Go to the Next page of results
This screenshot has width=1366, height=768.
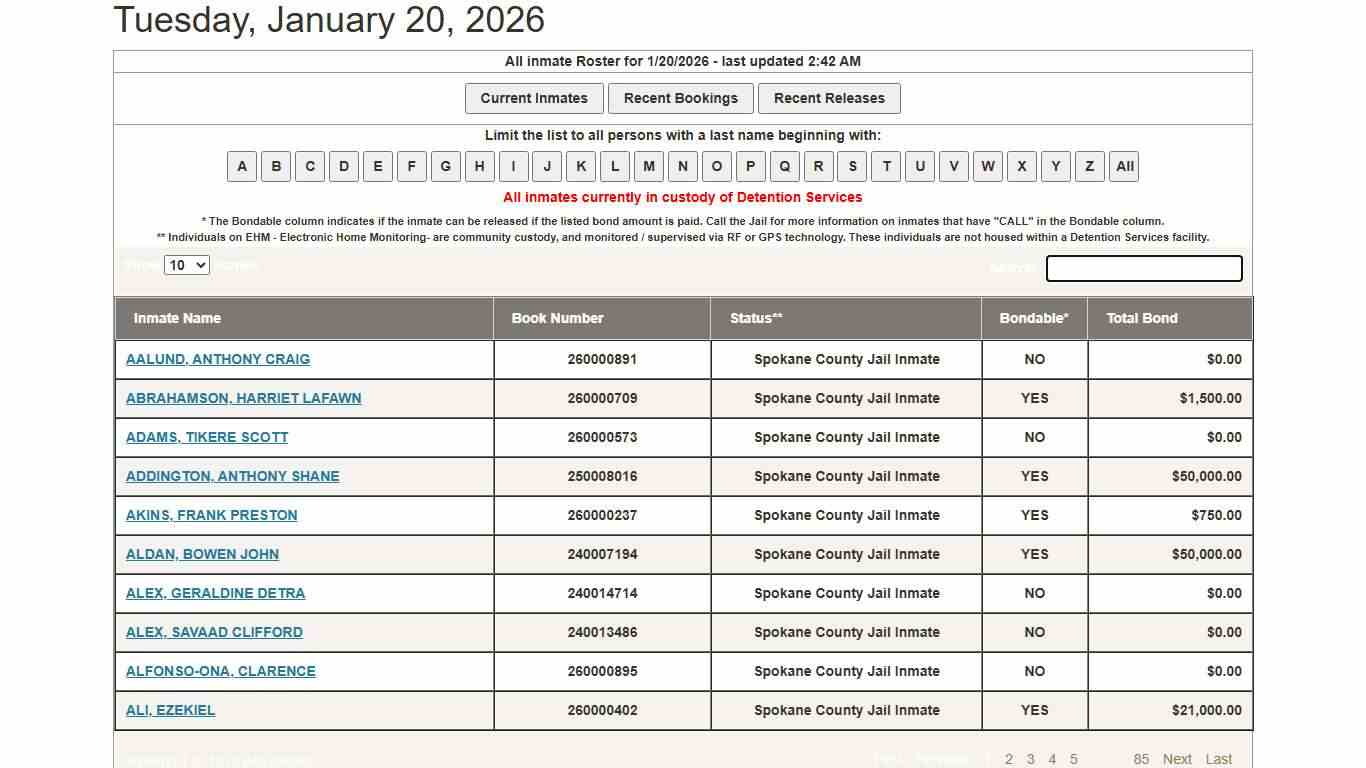pos(1177,759)
